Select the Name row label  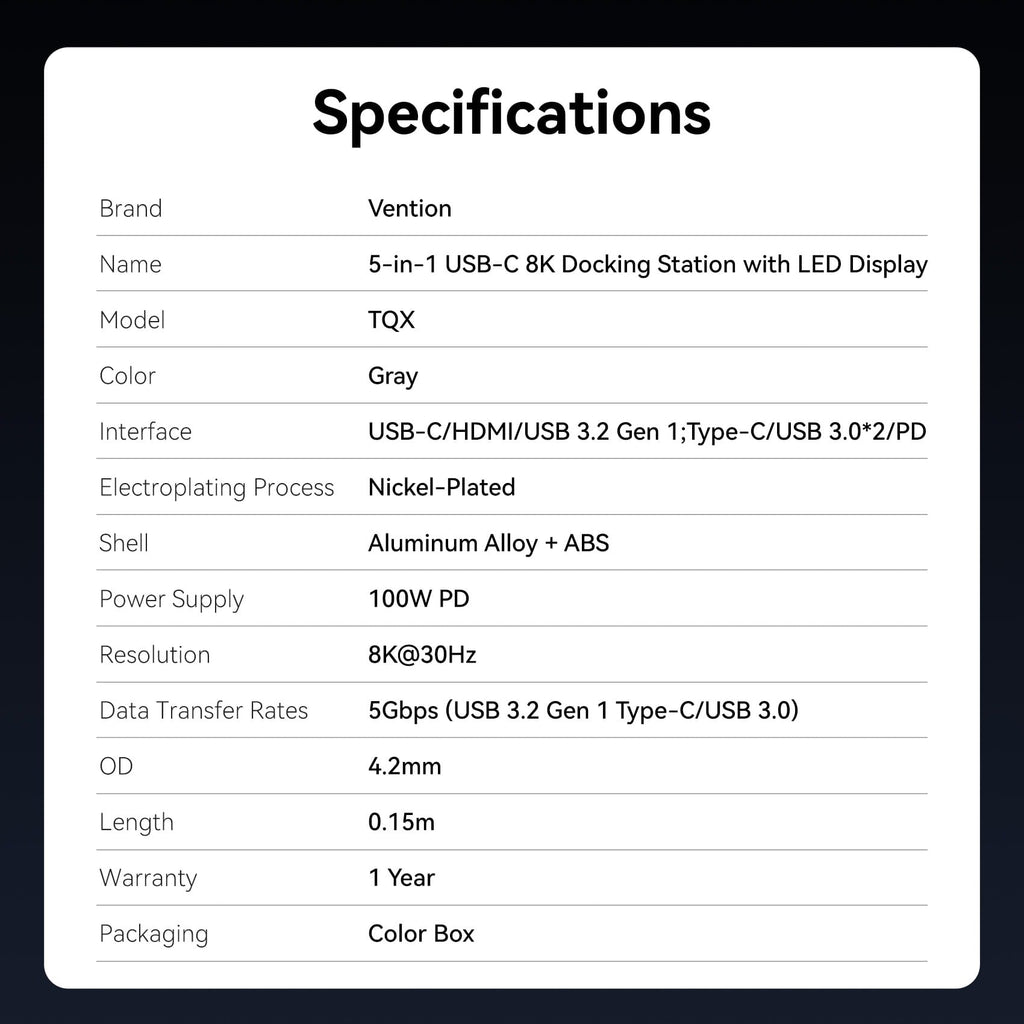(x=131, y=264)
